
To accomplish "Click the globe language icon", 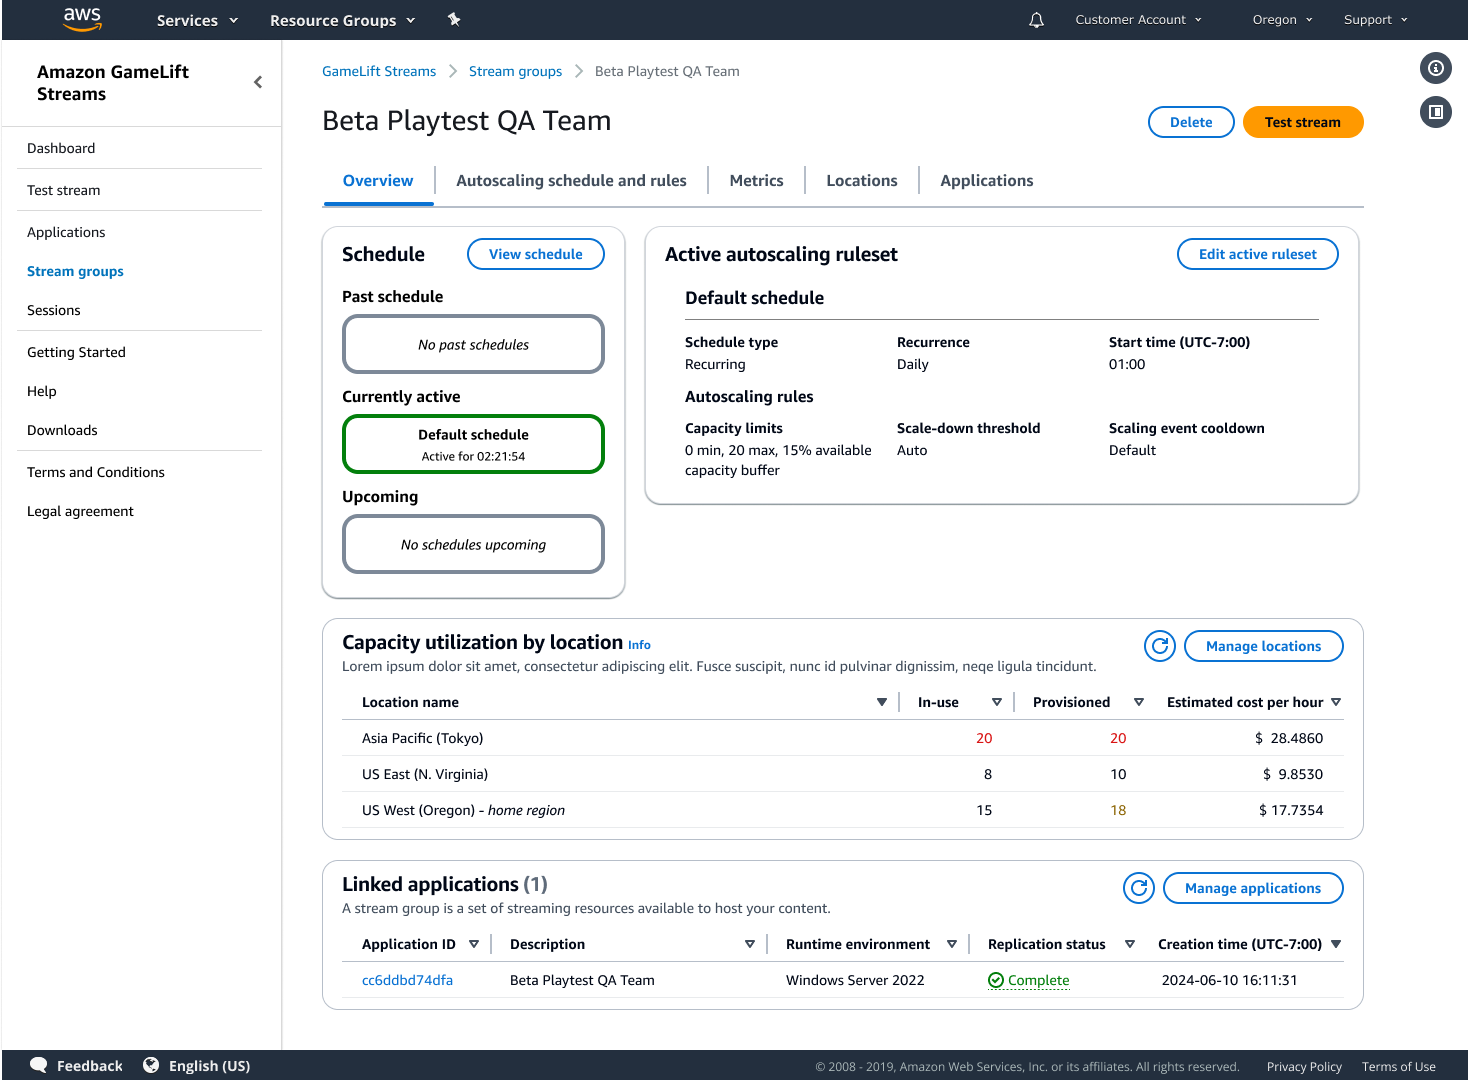I will 151,1065.
